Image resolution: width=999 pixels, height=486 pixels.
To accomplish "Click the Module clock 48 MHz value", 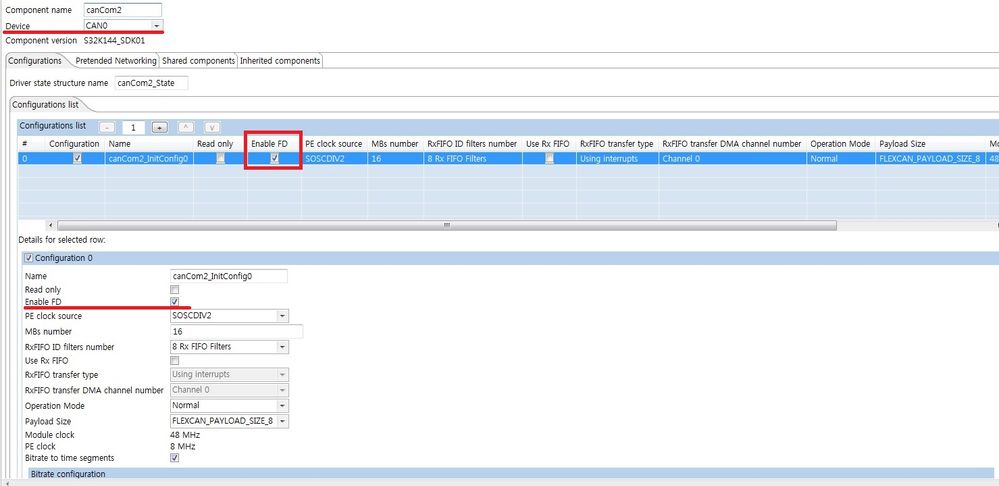I will point(185,435).
